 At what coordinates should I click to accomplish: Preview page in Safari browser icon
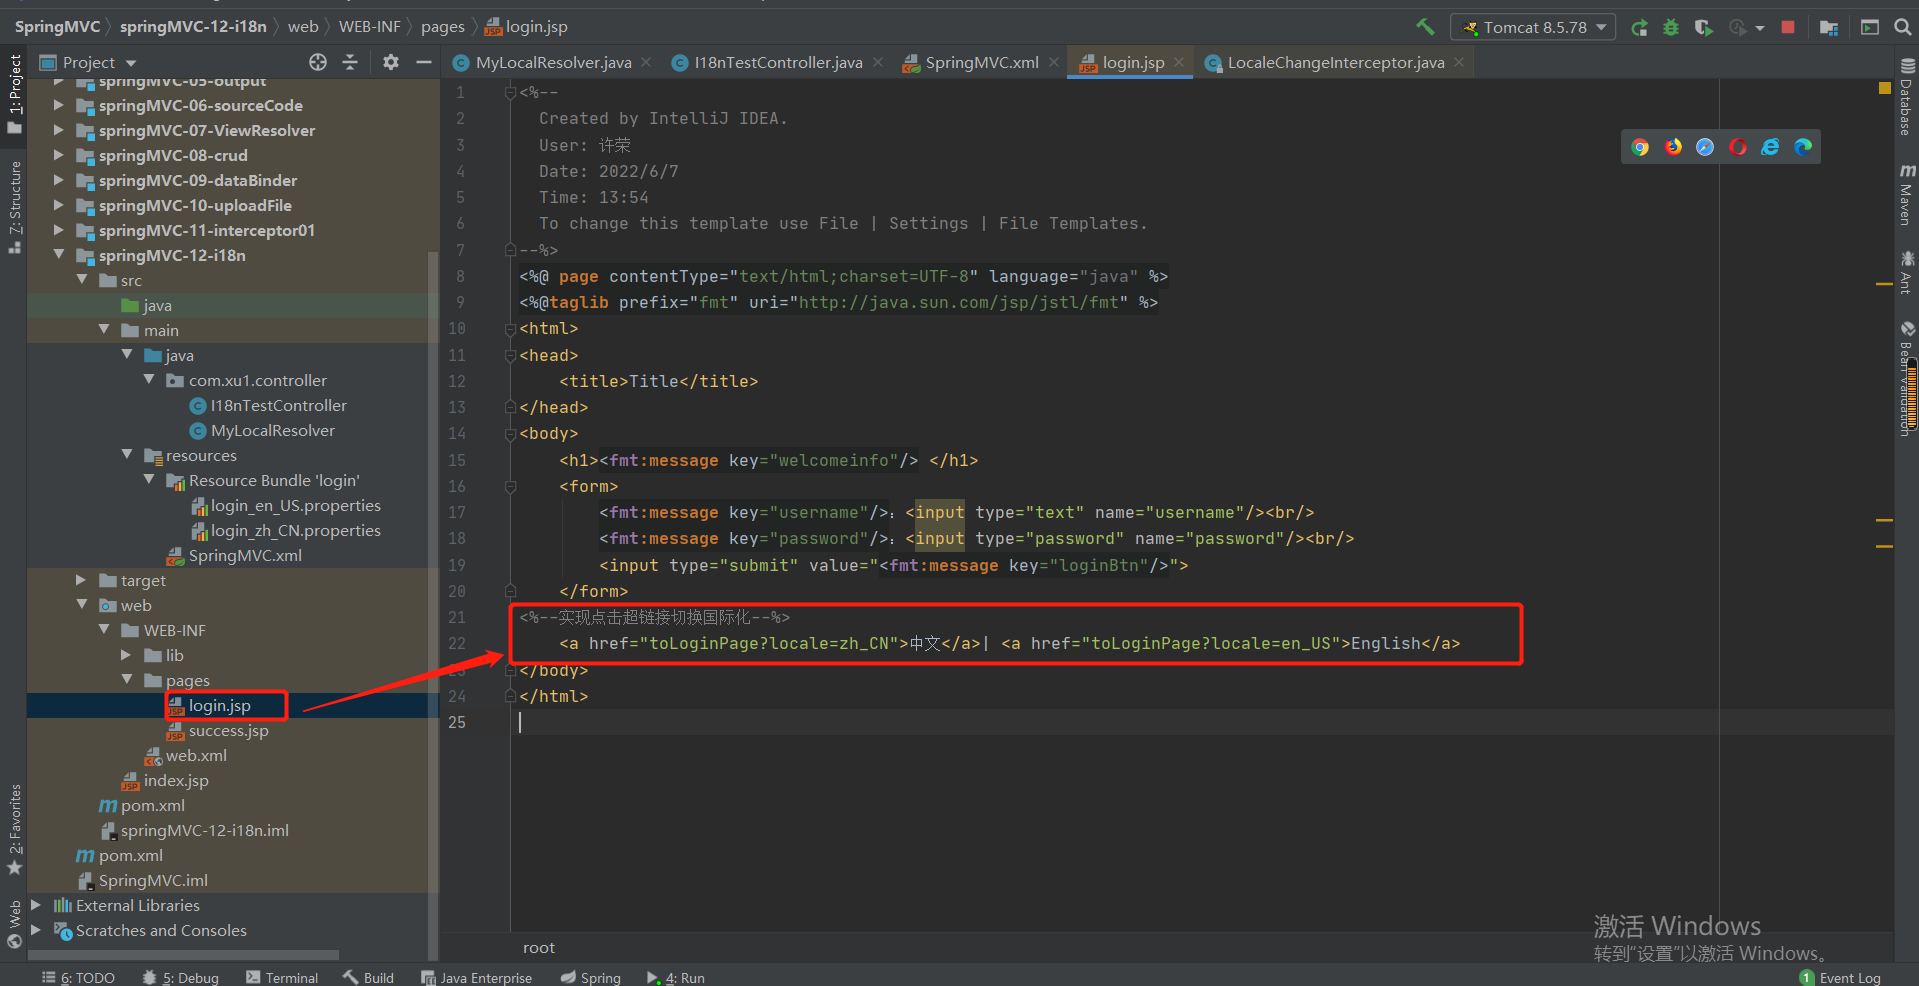[1705, 147]
